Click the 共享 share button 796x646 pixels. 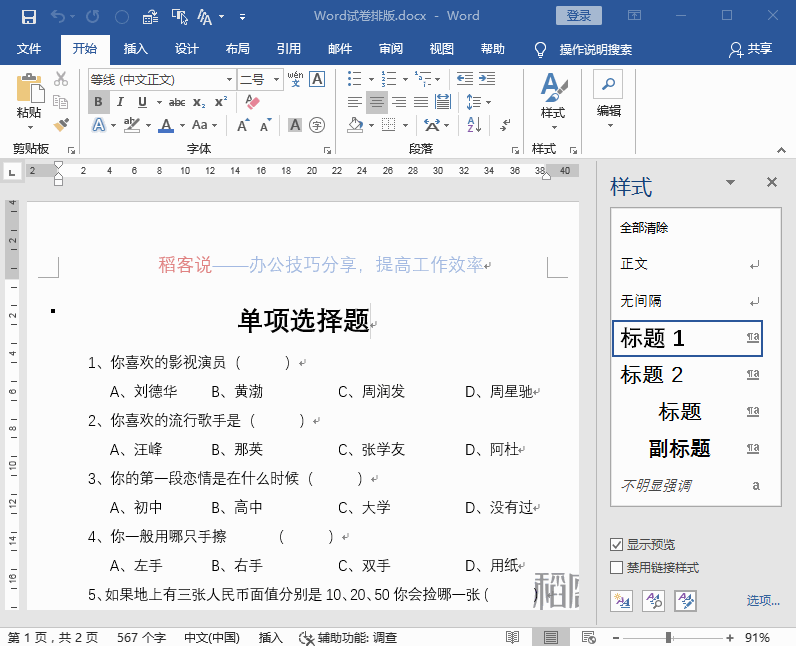tap(751, 49)
